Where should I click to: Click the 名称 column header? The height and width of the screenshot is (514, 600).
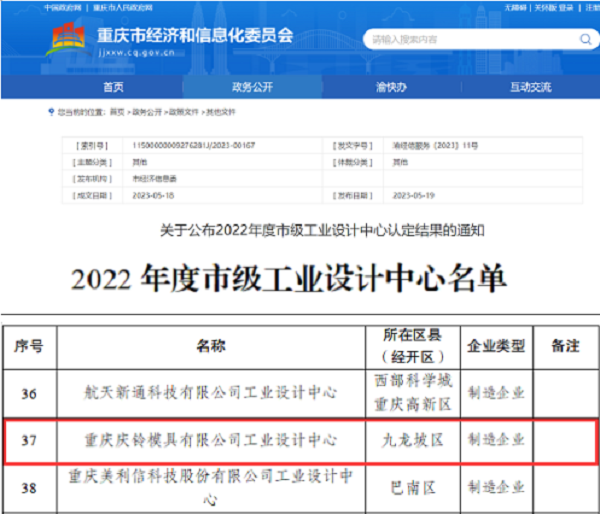211,346
